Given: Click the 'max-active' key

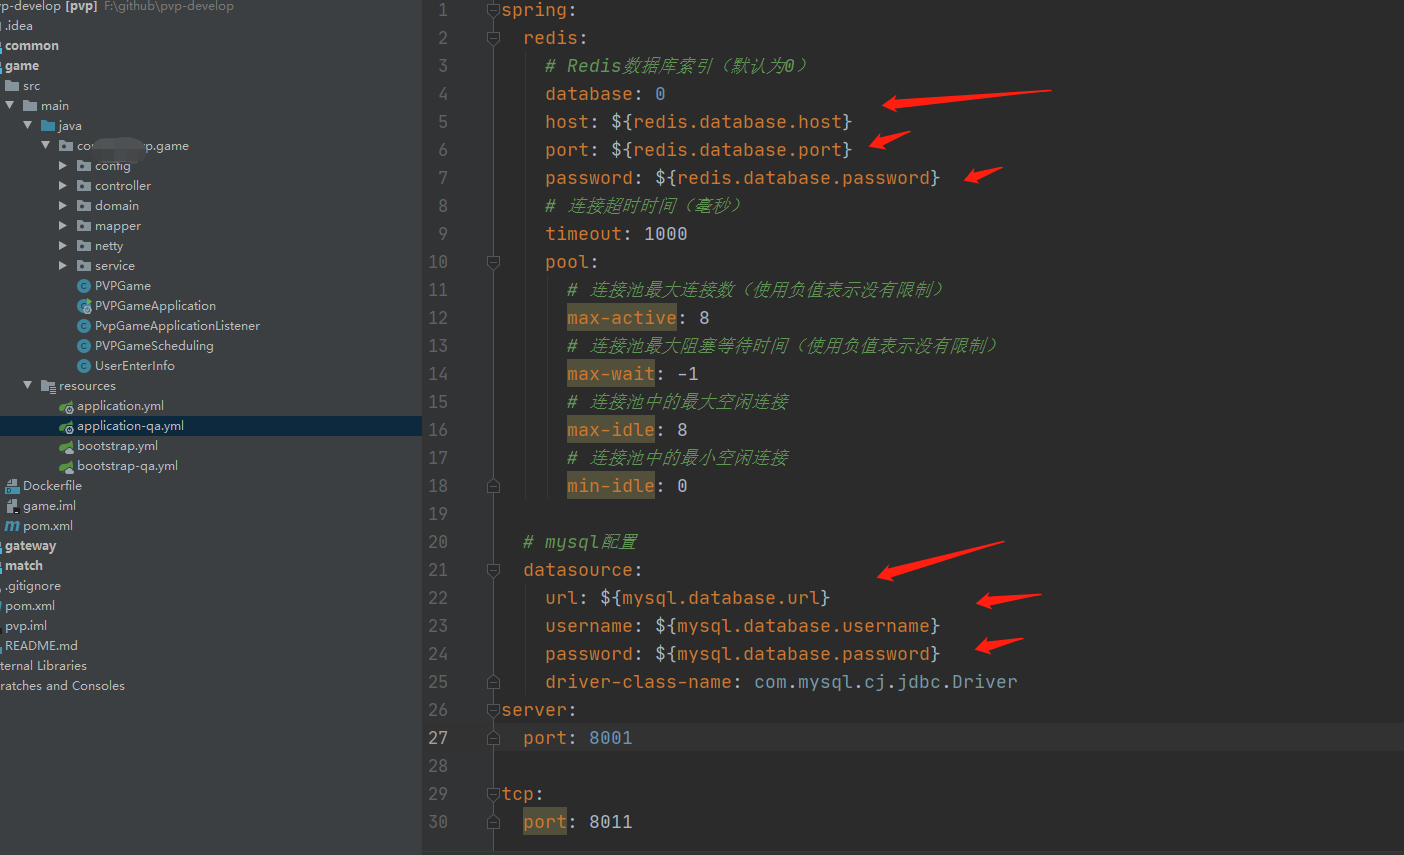Looking at the screenshot, I should pos(622,318).
